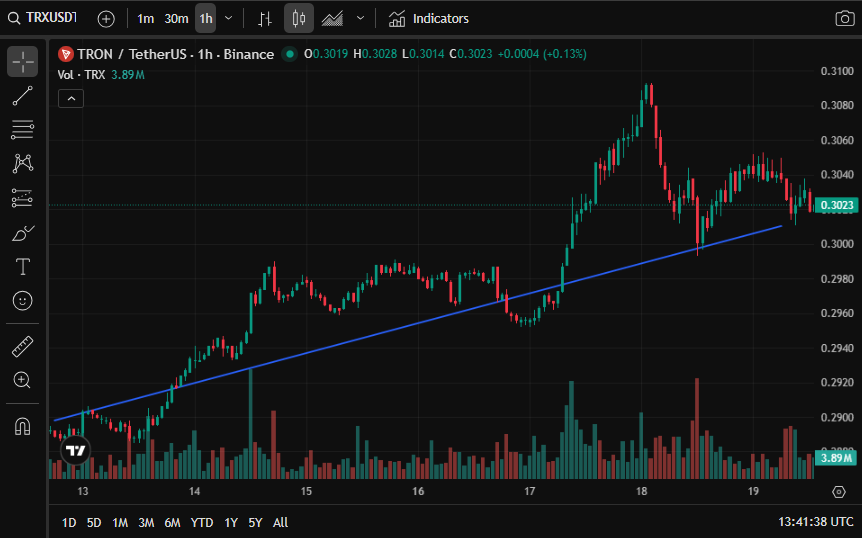Click the 3.89M volume axis label
The width and height of the screenshot is (862, 538).
pyautogui.click(x=836, y=458)
